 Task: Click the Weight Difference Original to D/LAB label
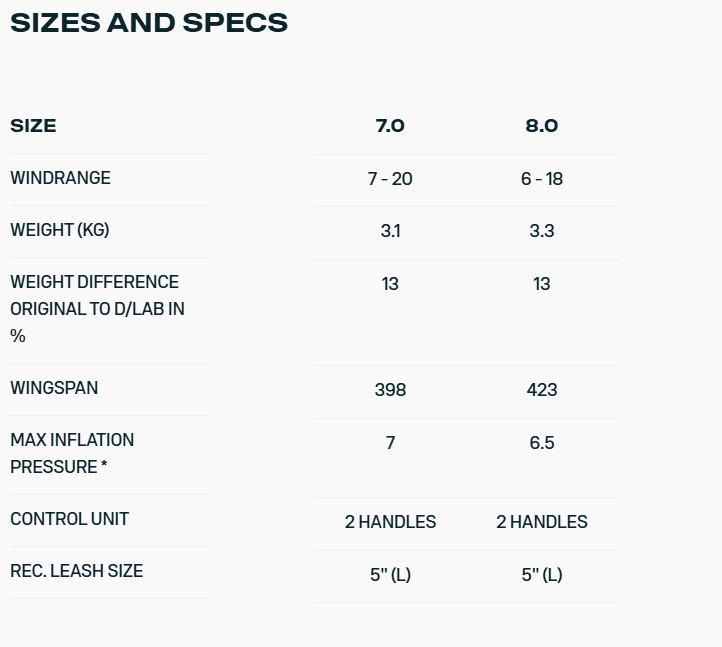(97, 309)
